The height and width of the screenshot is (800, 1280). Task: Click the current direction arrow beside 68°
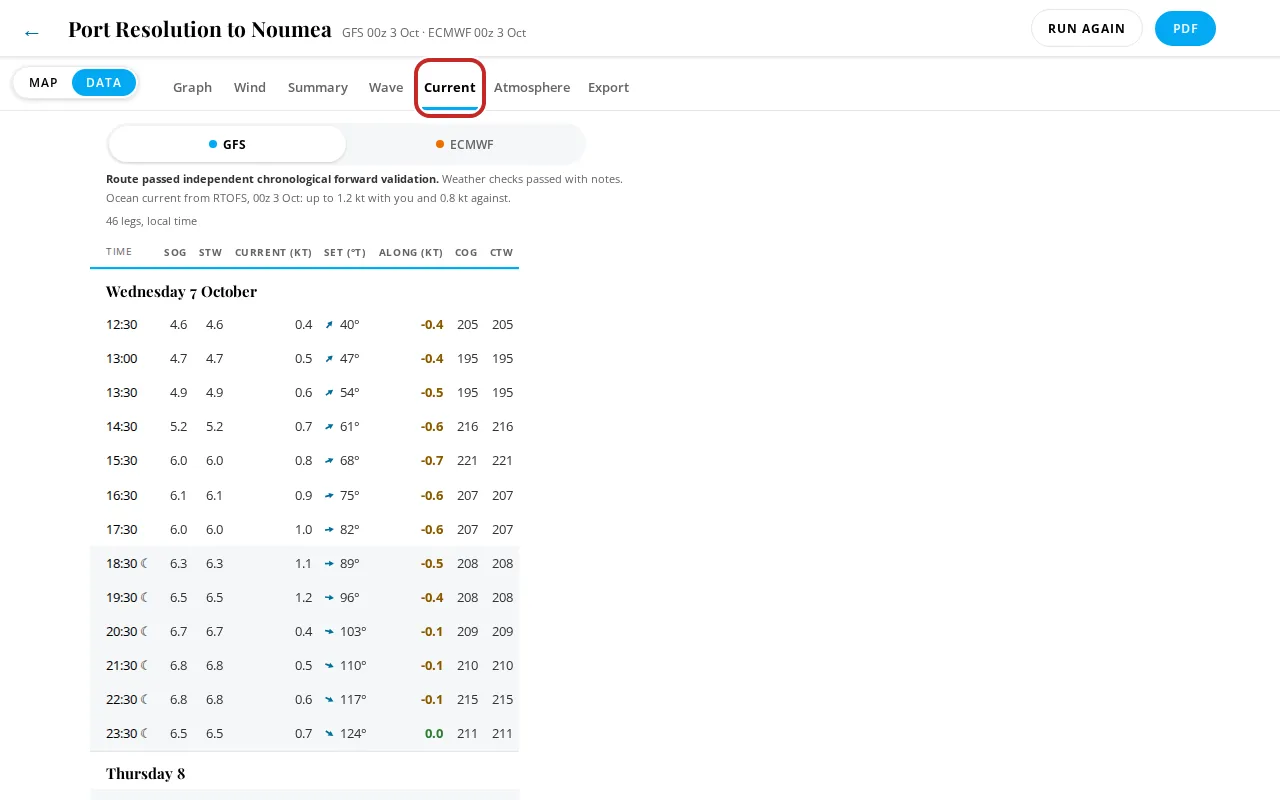[x=329, y=461]
